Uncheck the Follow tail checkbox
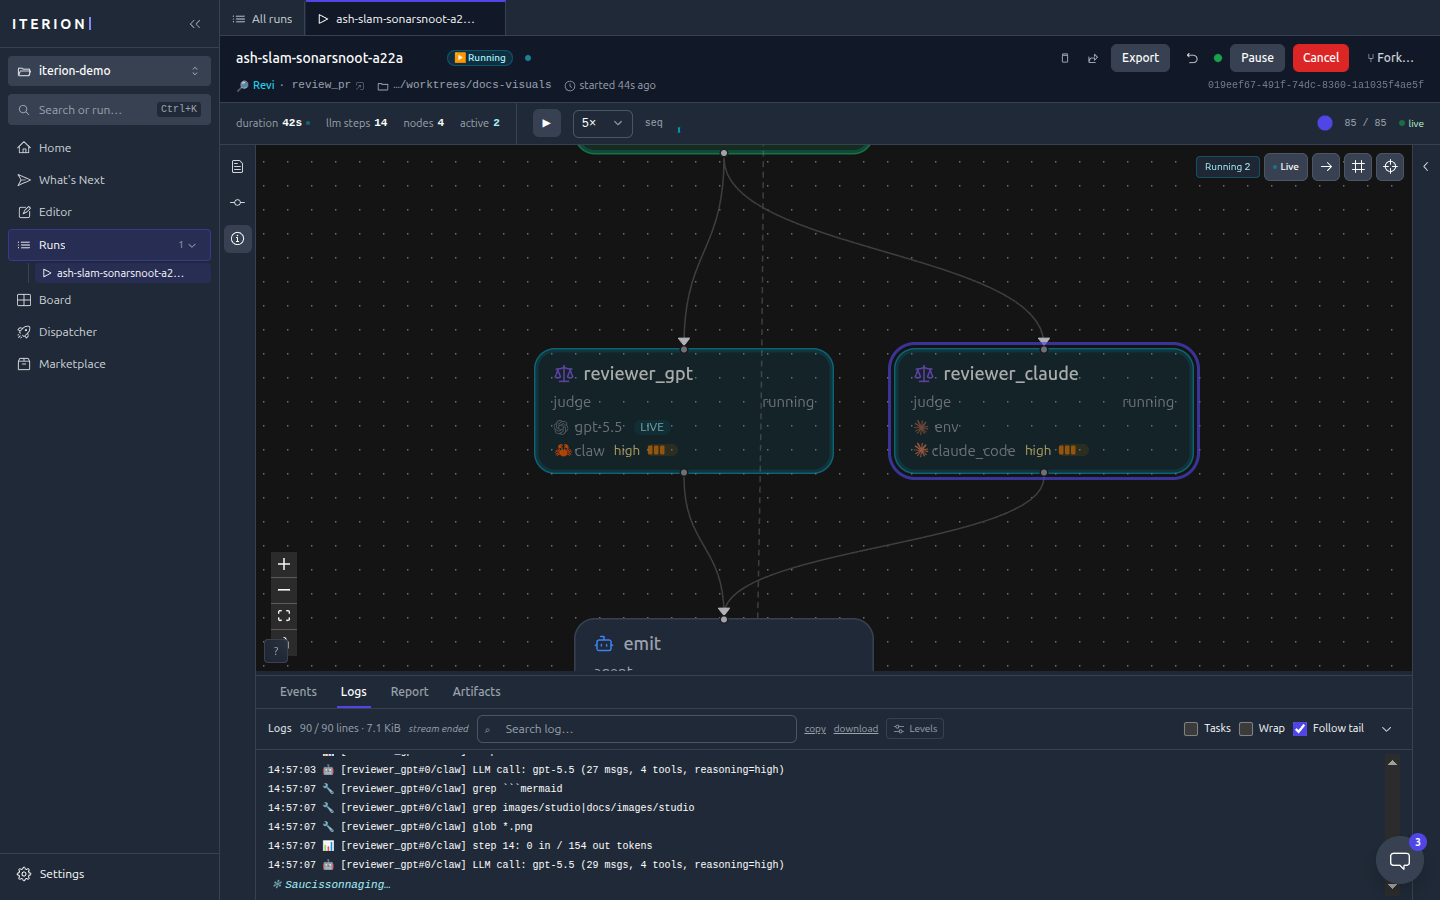This screenshot has width=1440, height=900. 1300,729
